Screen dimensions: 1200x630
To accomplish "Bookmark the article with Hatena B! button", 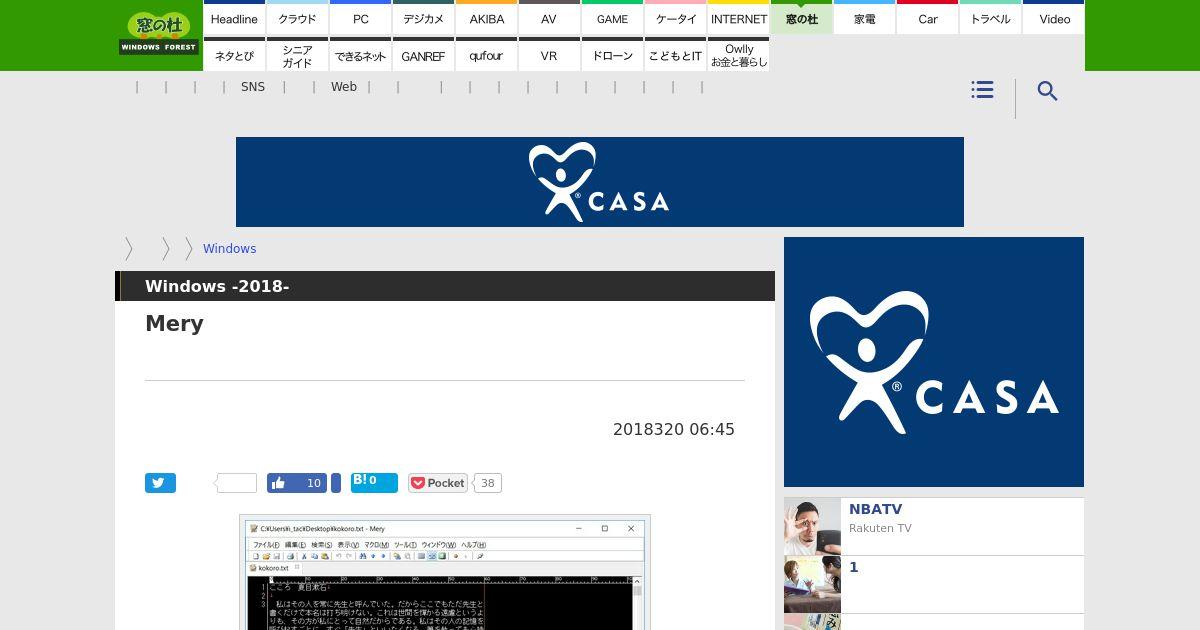I will tap(374, 483).
